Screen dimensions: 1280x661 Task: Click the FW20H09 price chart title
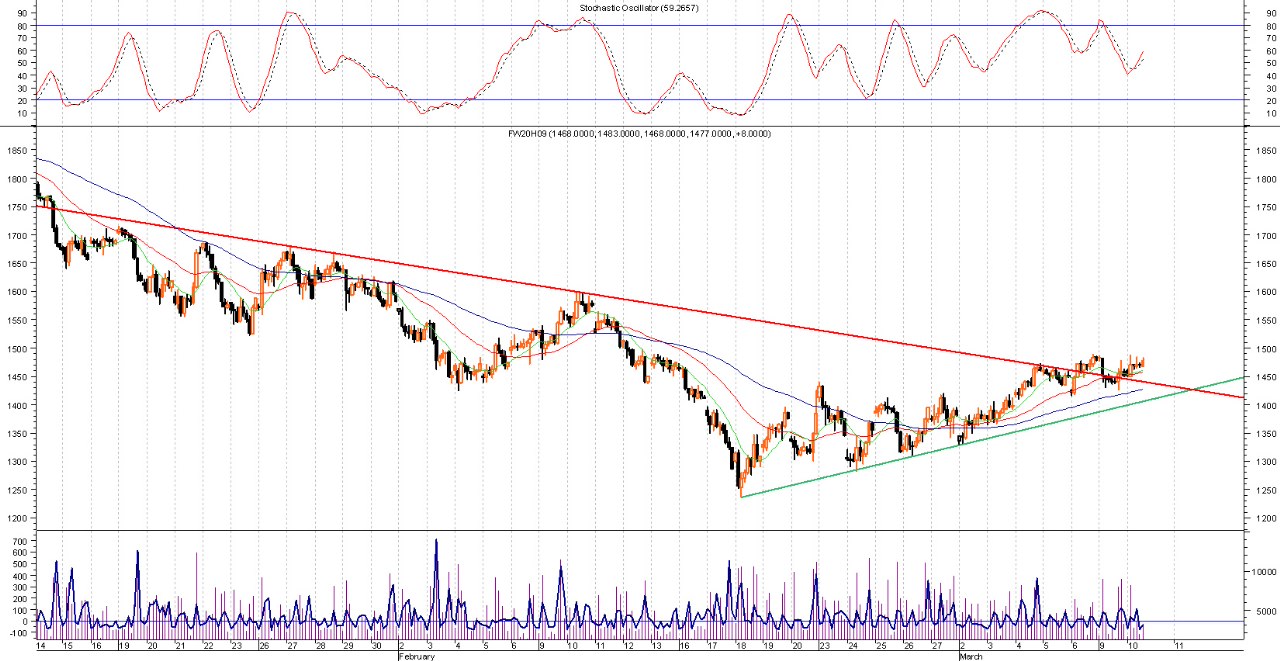(640, 133)
